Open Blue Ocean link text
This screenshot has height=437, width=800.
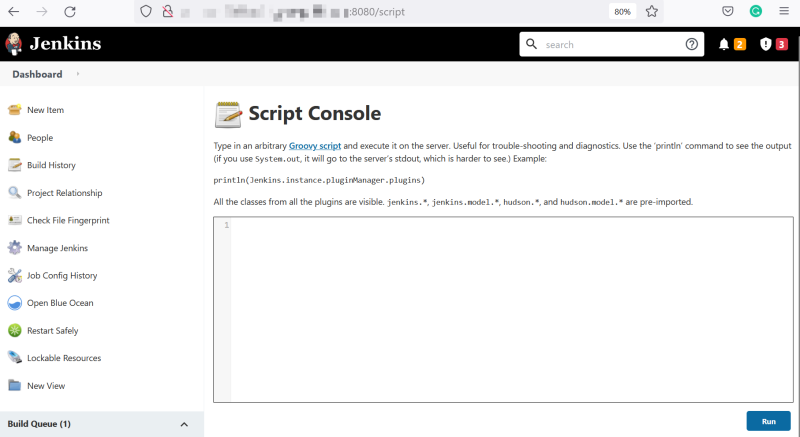[x=60, y=303]
